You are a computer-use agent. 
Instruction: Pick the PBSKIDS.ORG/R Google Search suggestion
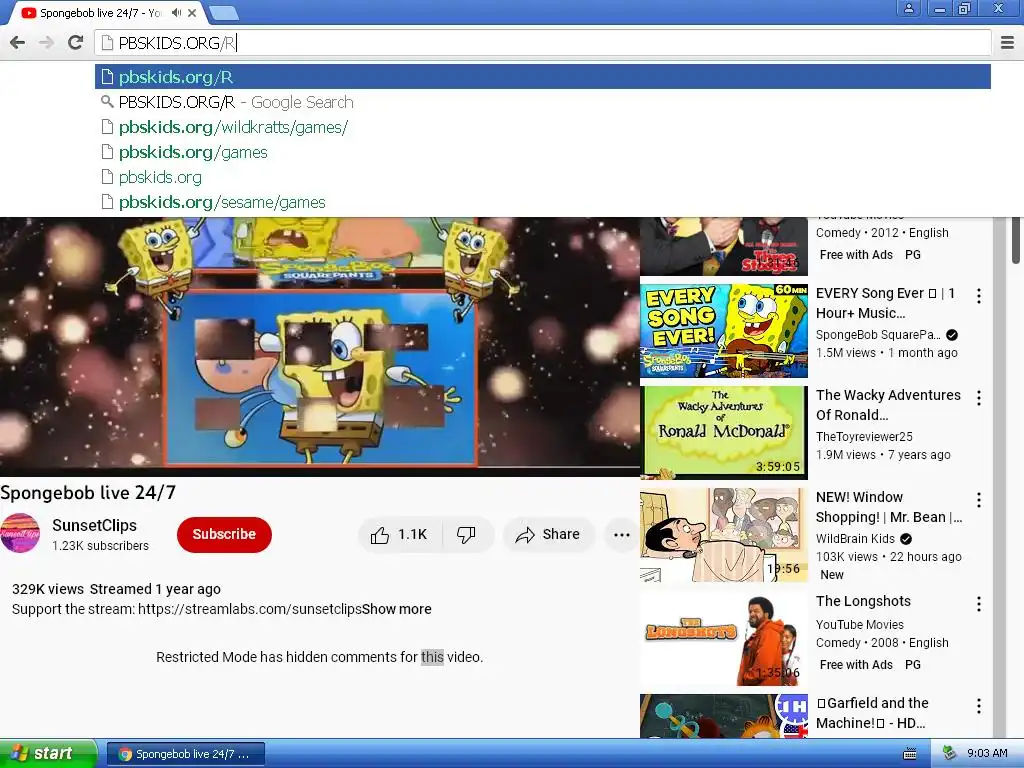543,103
